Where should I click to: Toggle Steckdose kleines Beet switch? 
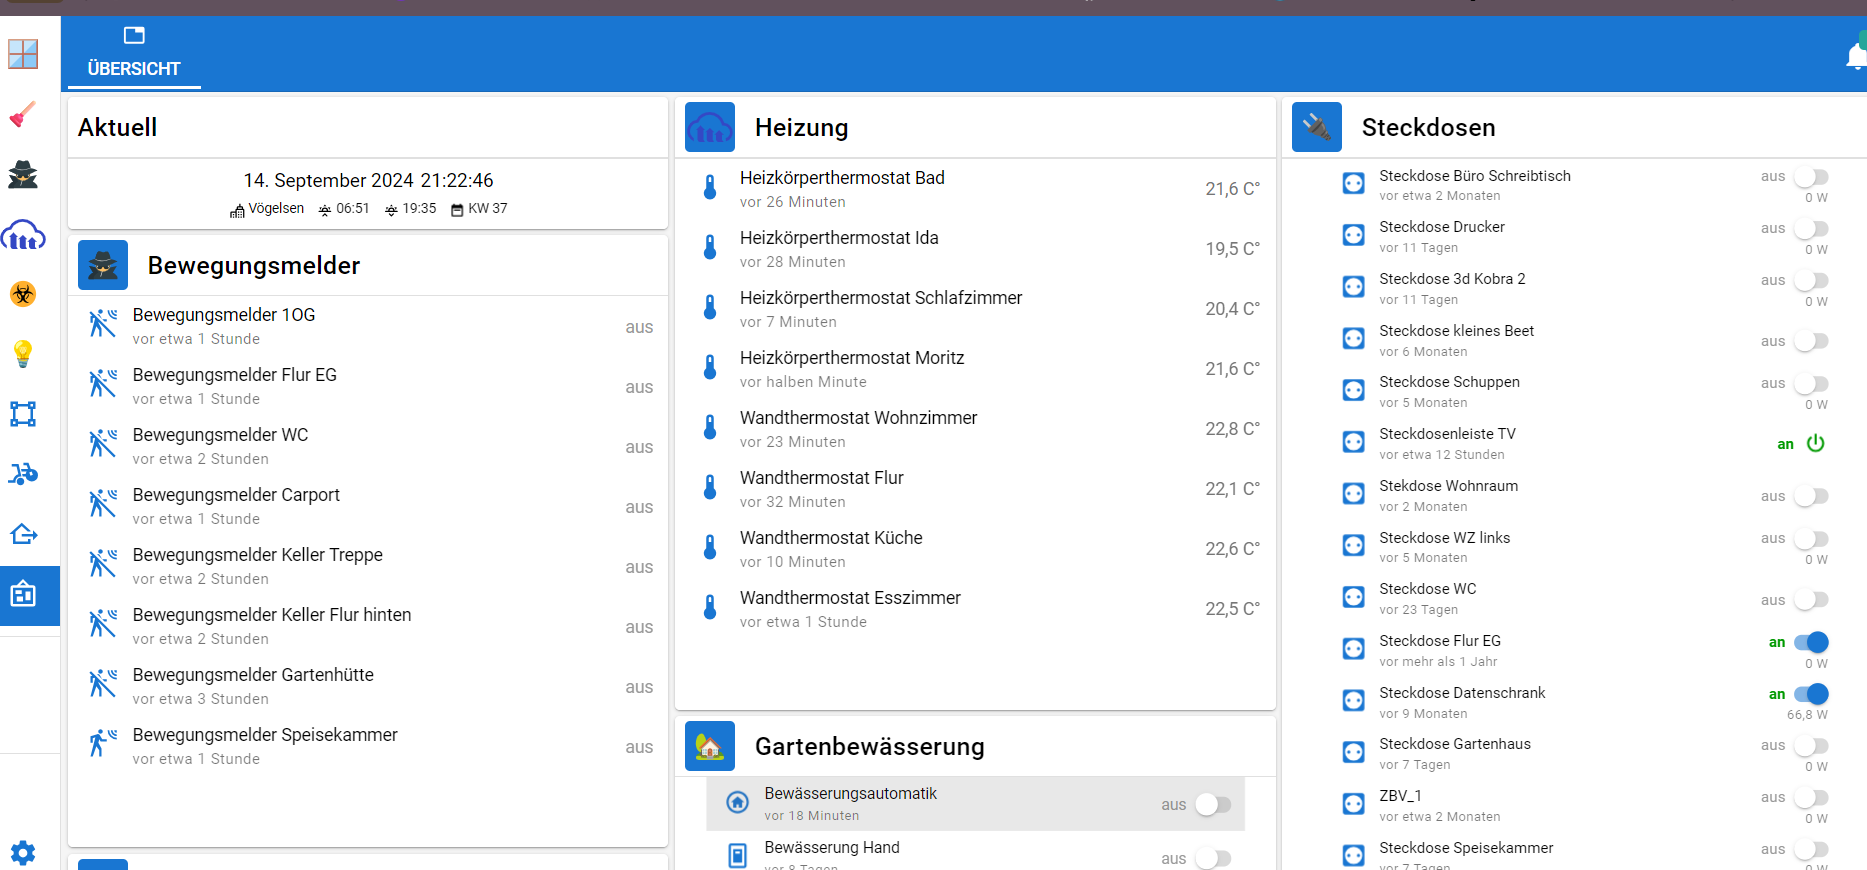click(x=1811, y=341)
